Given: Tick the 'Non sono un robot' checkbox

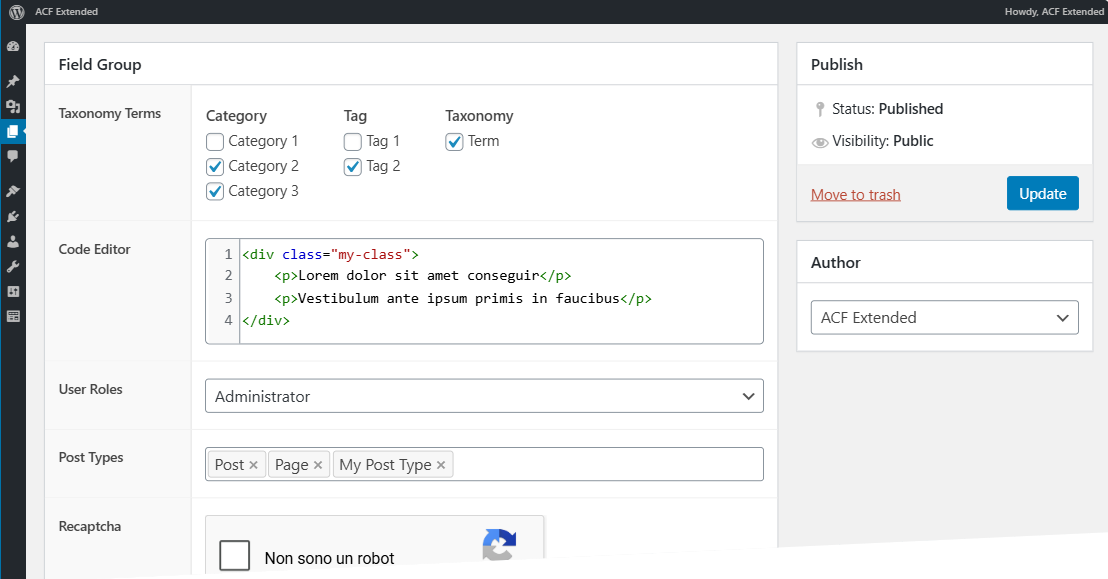Looking at the screenshot, I should (235, 555).
